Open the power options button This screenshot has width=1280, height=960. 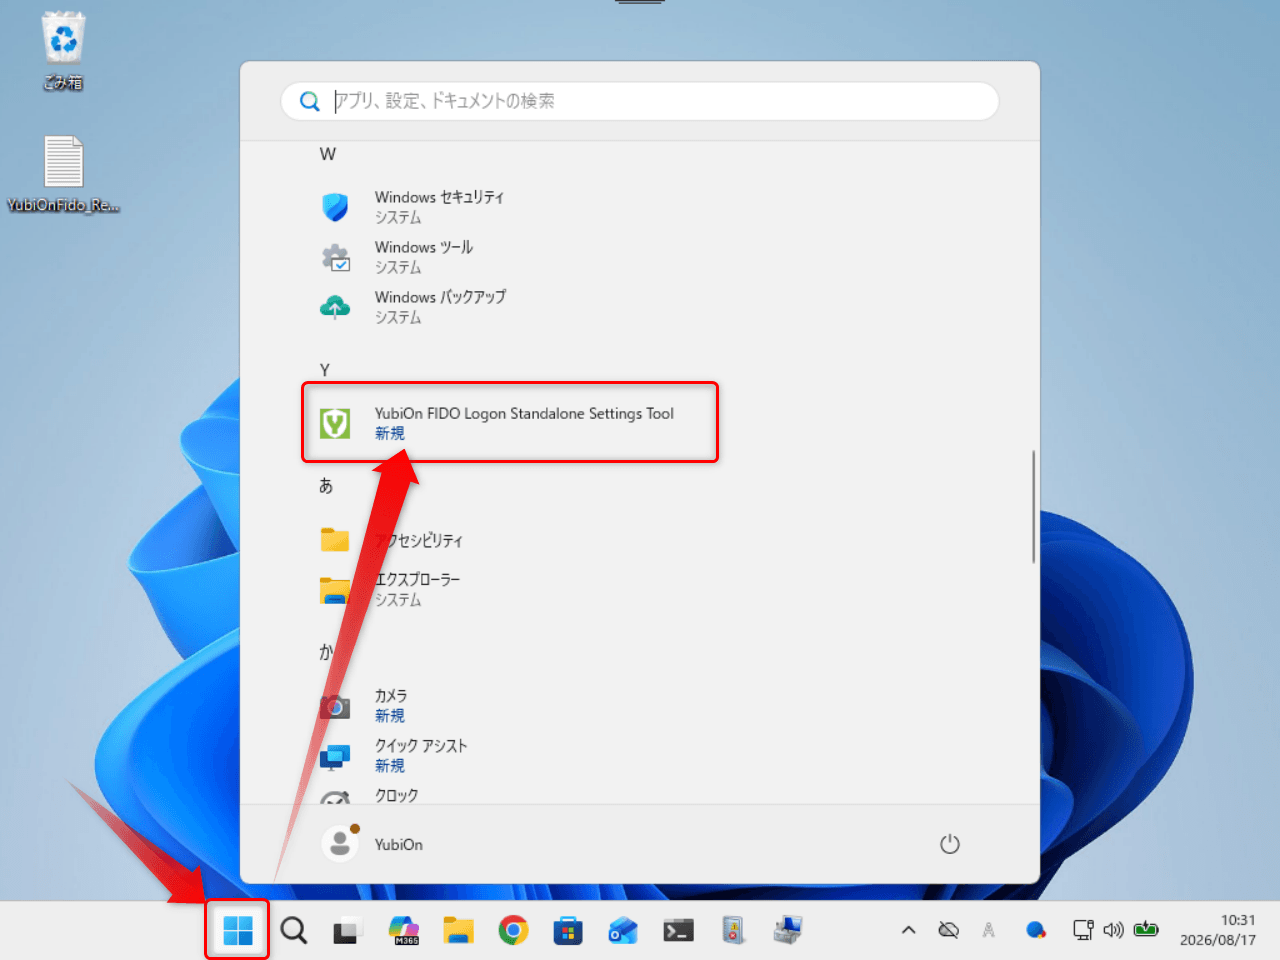point(950,844)
